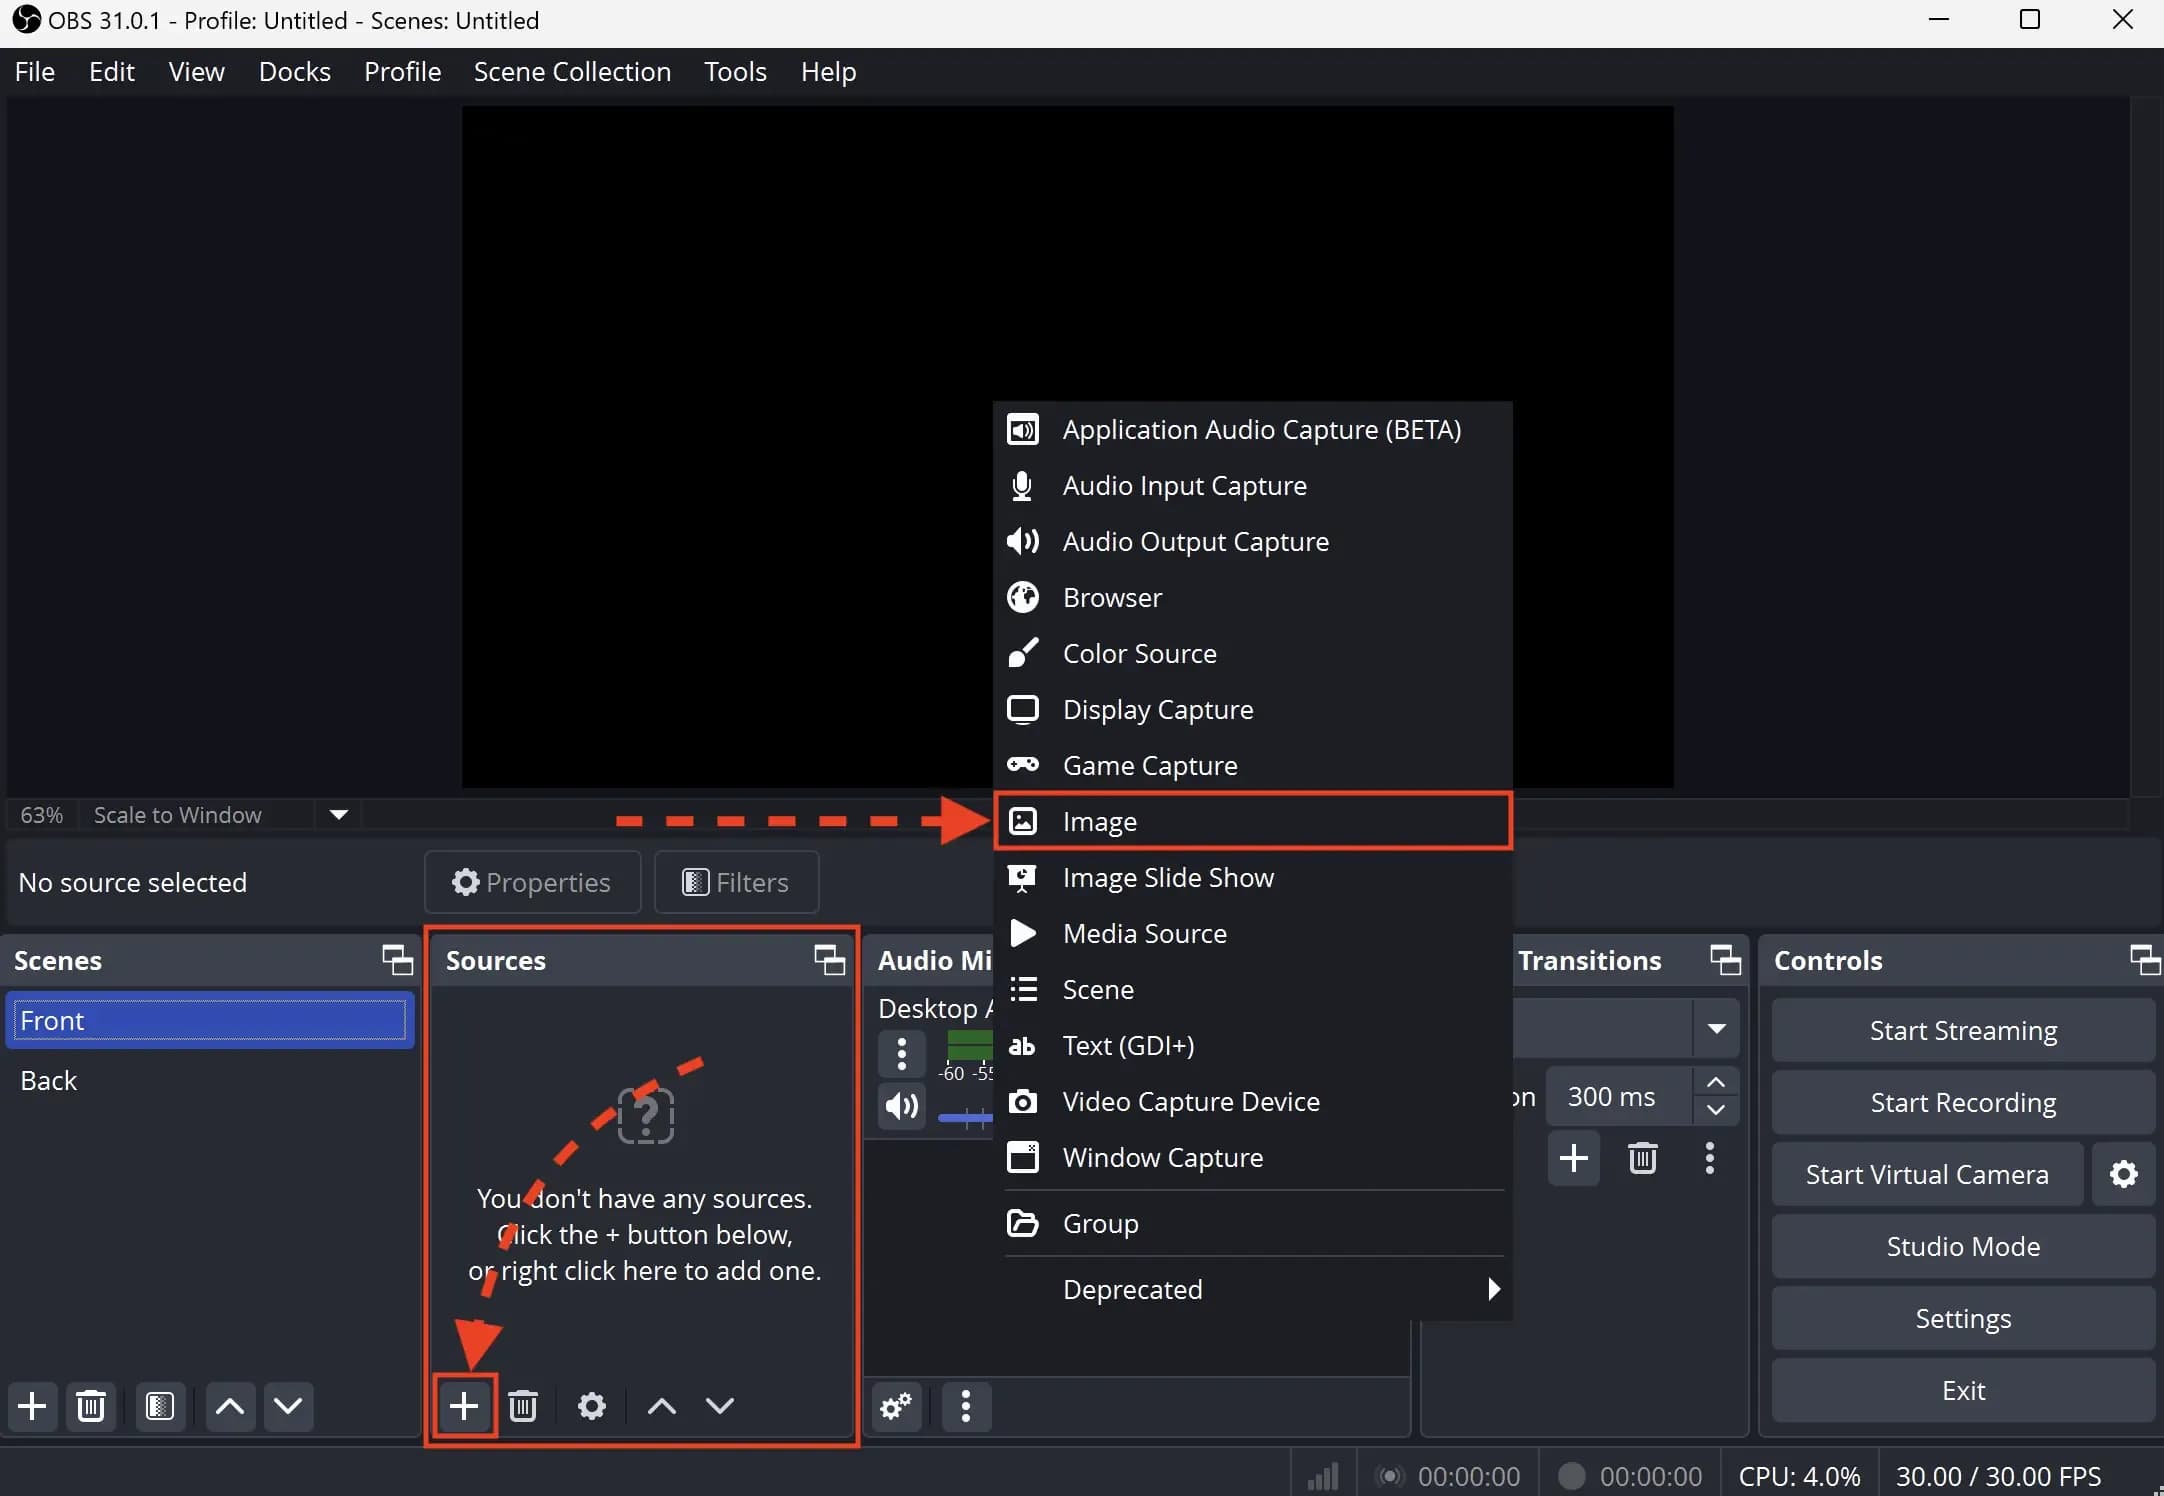This screenshot has width=2164, height=1496.
Task: Open the scene transition selector dropdown
Action: coord(1717,1029)
